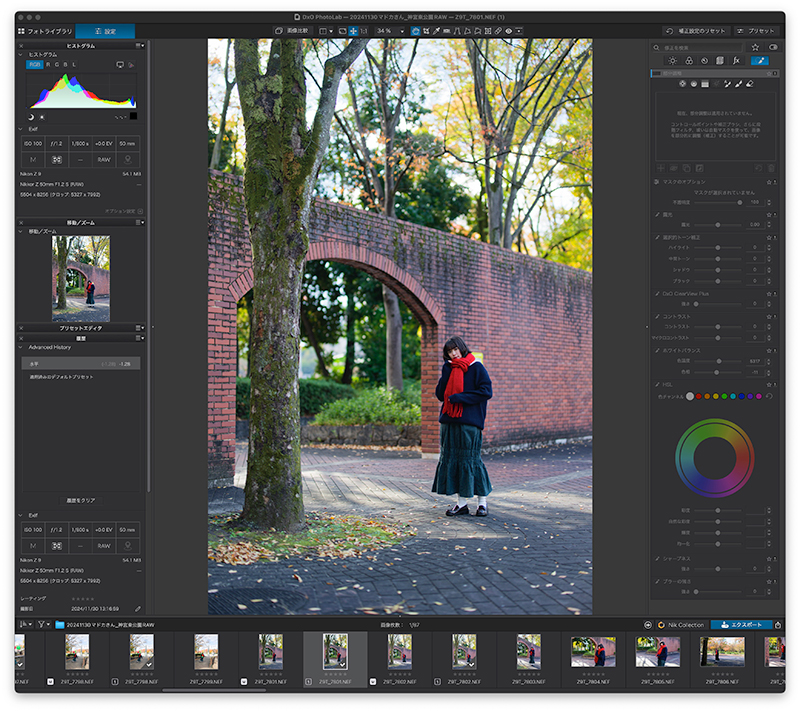Toggle monitor gamut warning icon
800x711 pixels.
(120, 65)
